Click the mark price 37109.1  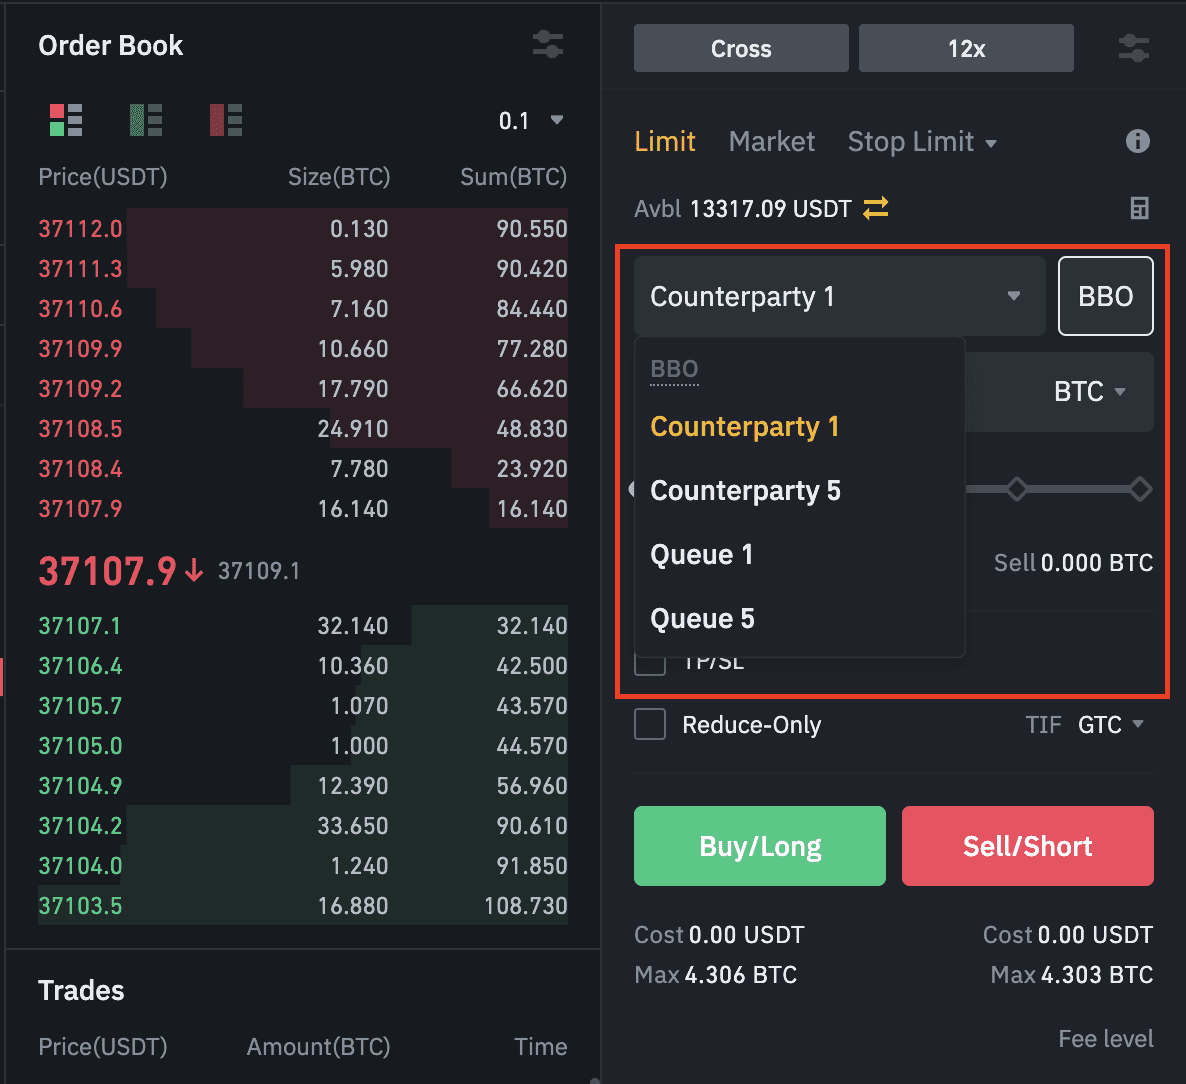point(259,570)
